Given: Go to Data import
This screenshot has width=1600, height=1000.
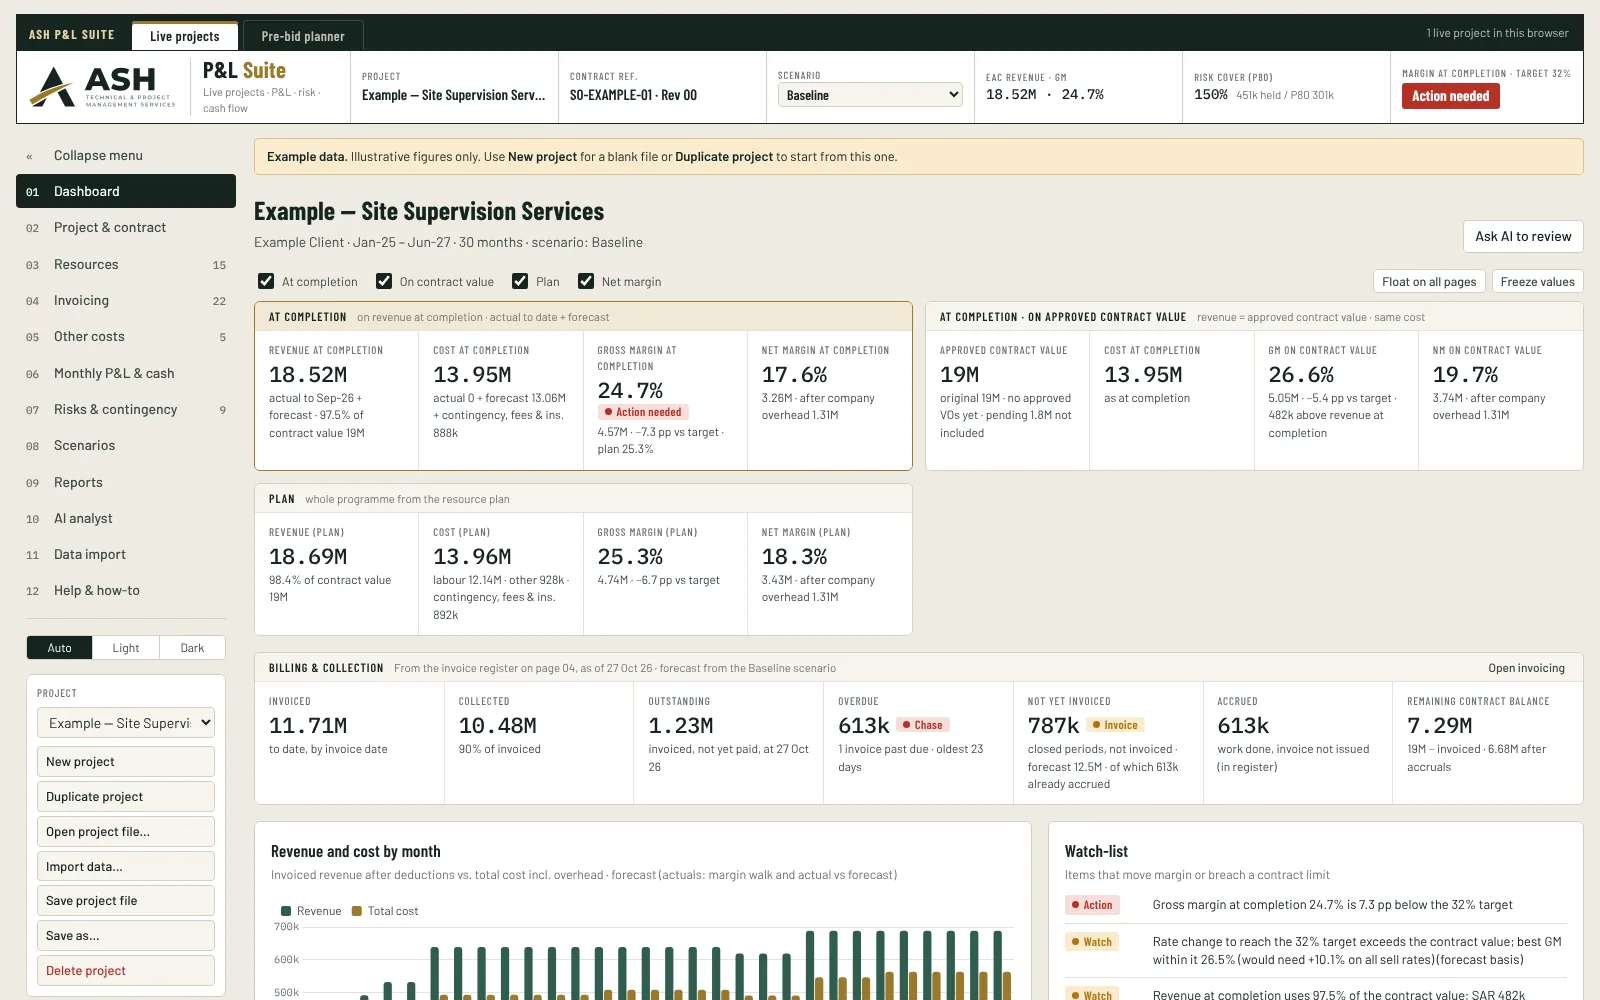Looking at the screenshot, I should [x=126, y=555].
